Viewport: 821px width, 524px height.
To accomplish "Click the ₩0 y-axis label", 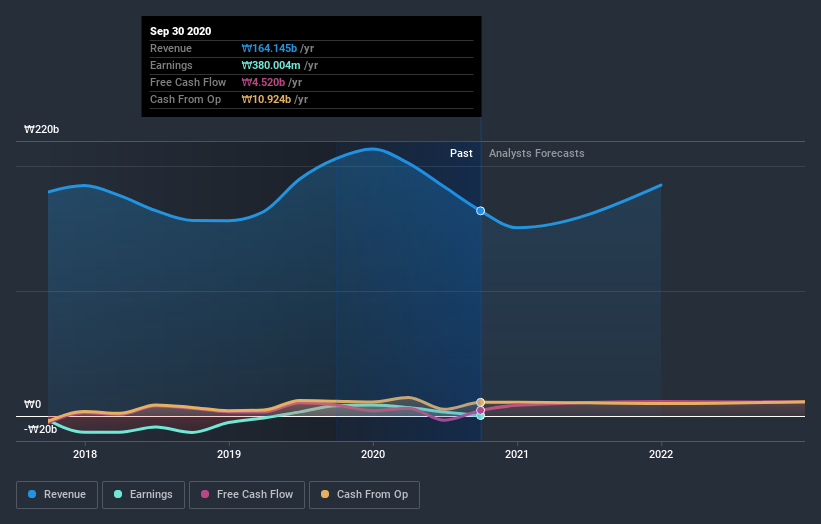I will click(x=32, y=404).
